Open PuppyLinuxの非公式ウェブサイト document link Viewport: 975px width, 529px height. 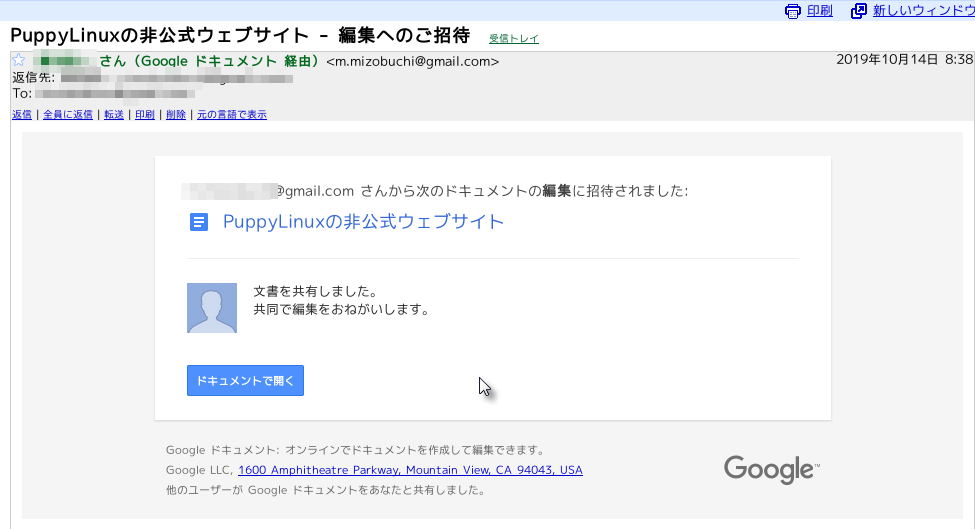(363, 222)
